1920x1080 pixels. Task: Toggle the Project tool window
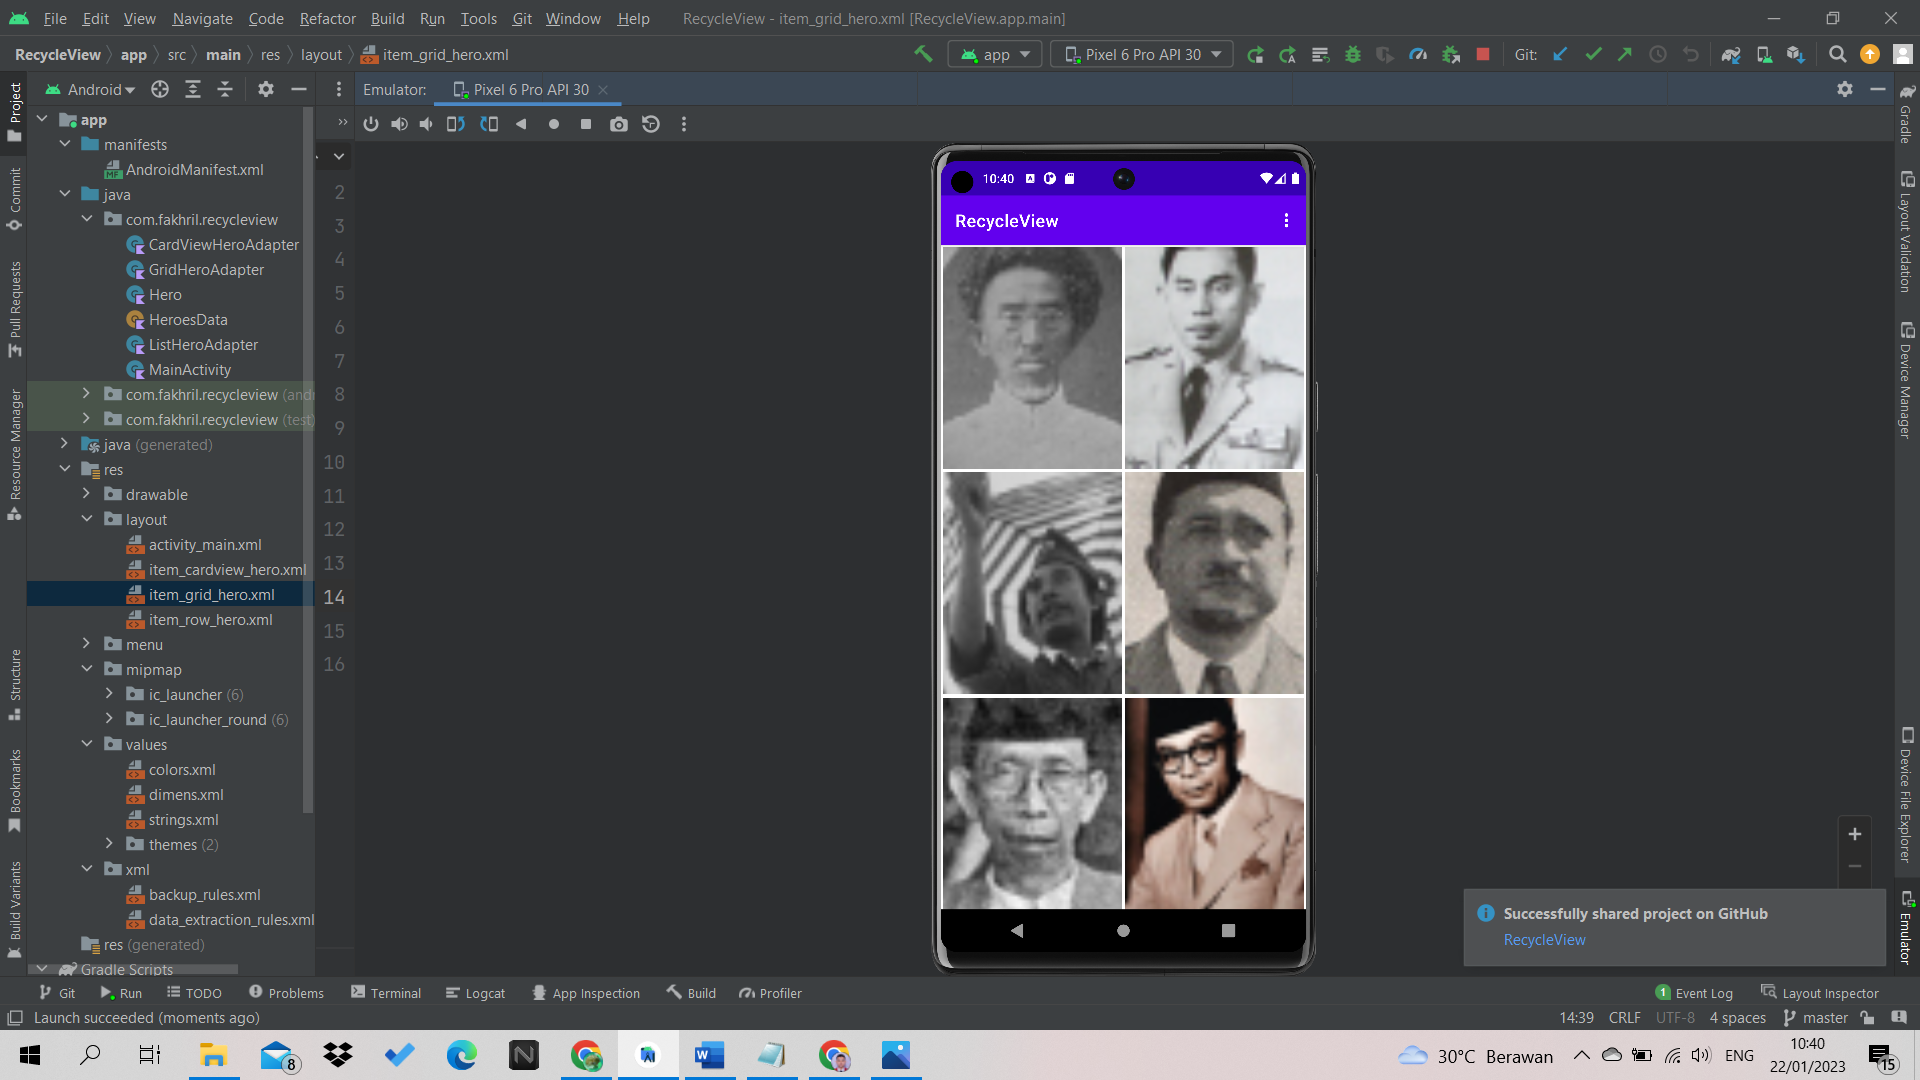coord(15,110)
